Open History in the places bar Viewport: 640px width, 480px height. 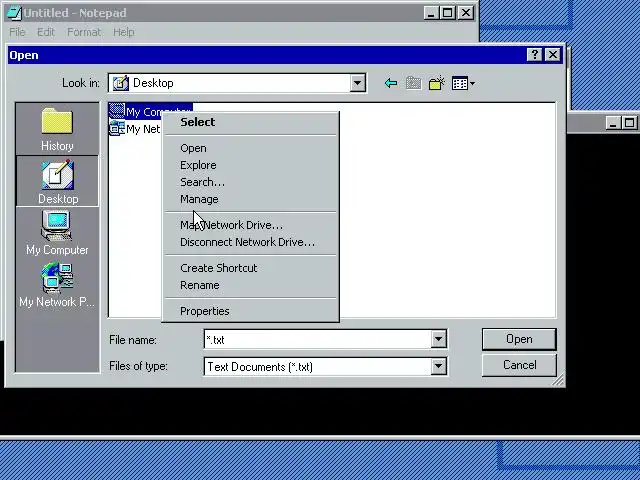tap(57, 129)
